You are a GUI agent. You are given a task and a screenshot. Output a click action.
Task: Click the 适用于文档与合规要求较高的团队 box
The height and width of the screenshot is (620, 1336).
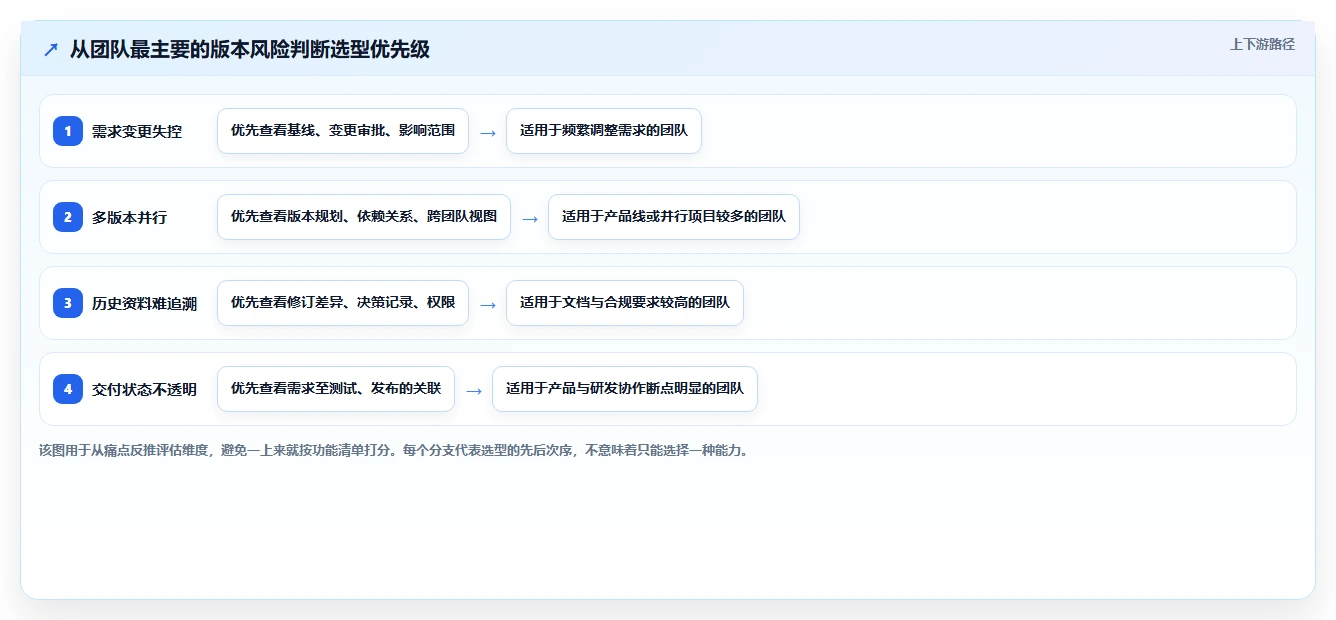click(625, 303)
